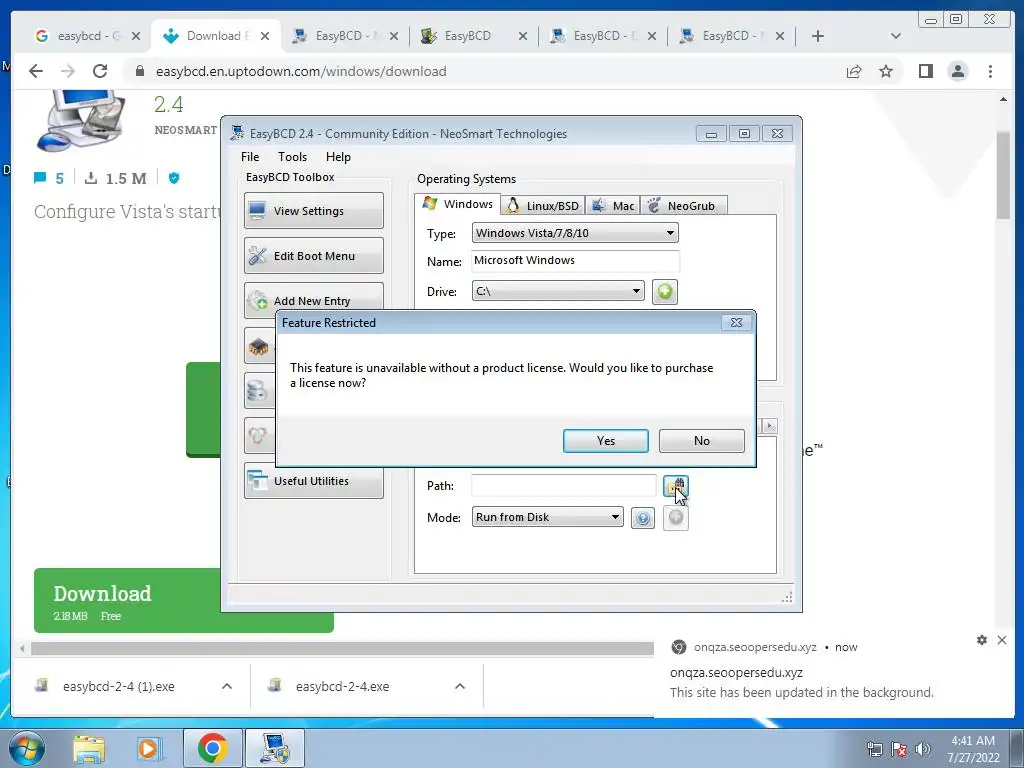
Task: Open EasyBCD File menu
Action: (x=250, y=157)
